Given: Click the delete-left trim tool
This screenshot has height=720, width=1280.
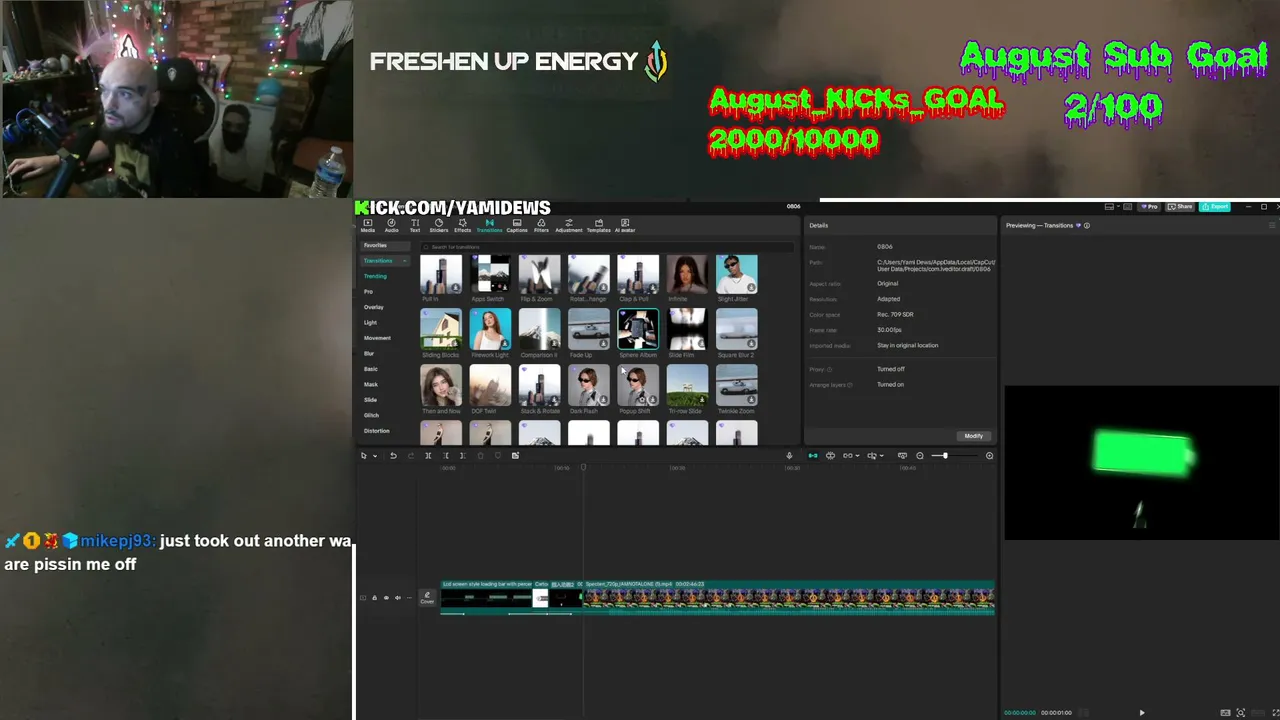Looking at the screenshot, I should coord(446,456).
